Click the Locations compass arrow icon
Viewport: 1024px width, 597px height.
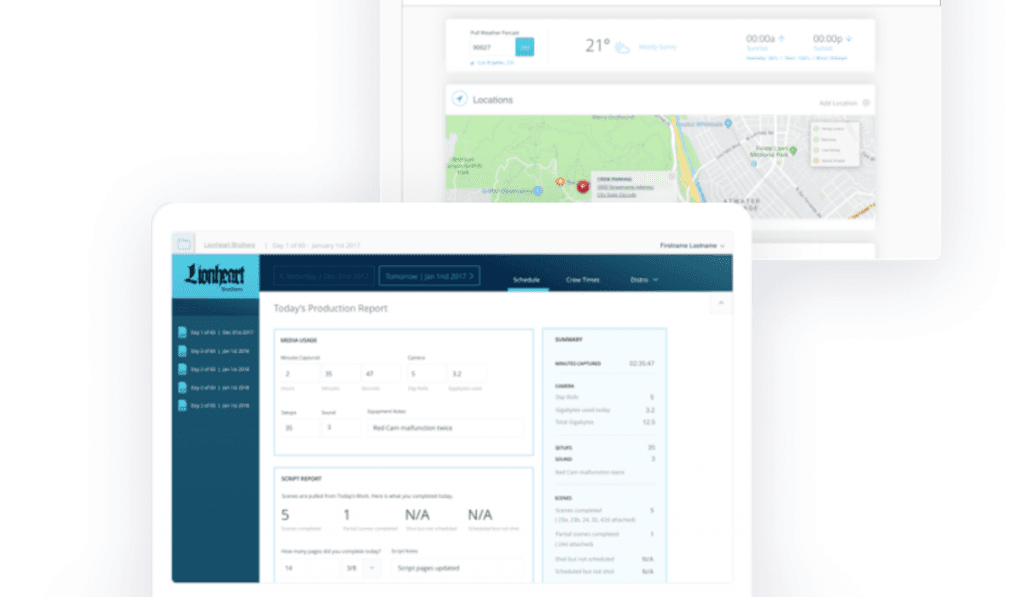pyautogui.click(x=459, y=100)
